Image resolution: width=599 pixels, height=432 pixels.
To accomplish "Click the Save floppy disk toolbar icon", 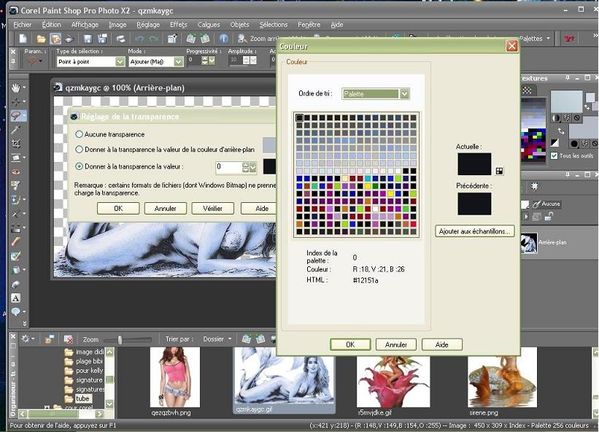I will (87, 39).
